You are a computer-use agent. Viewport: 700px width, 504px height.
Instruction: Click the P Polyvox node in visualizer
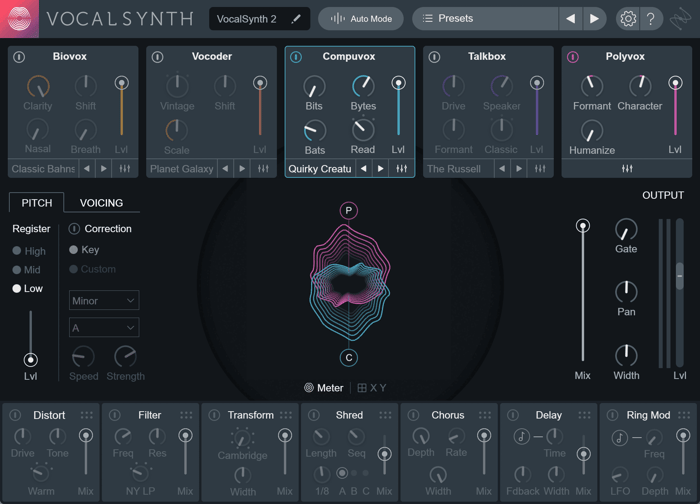349,210
